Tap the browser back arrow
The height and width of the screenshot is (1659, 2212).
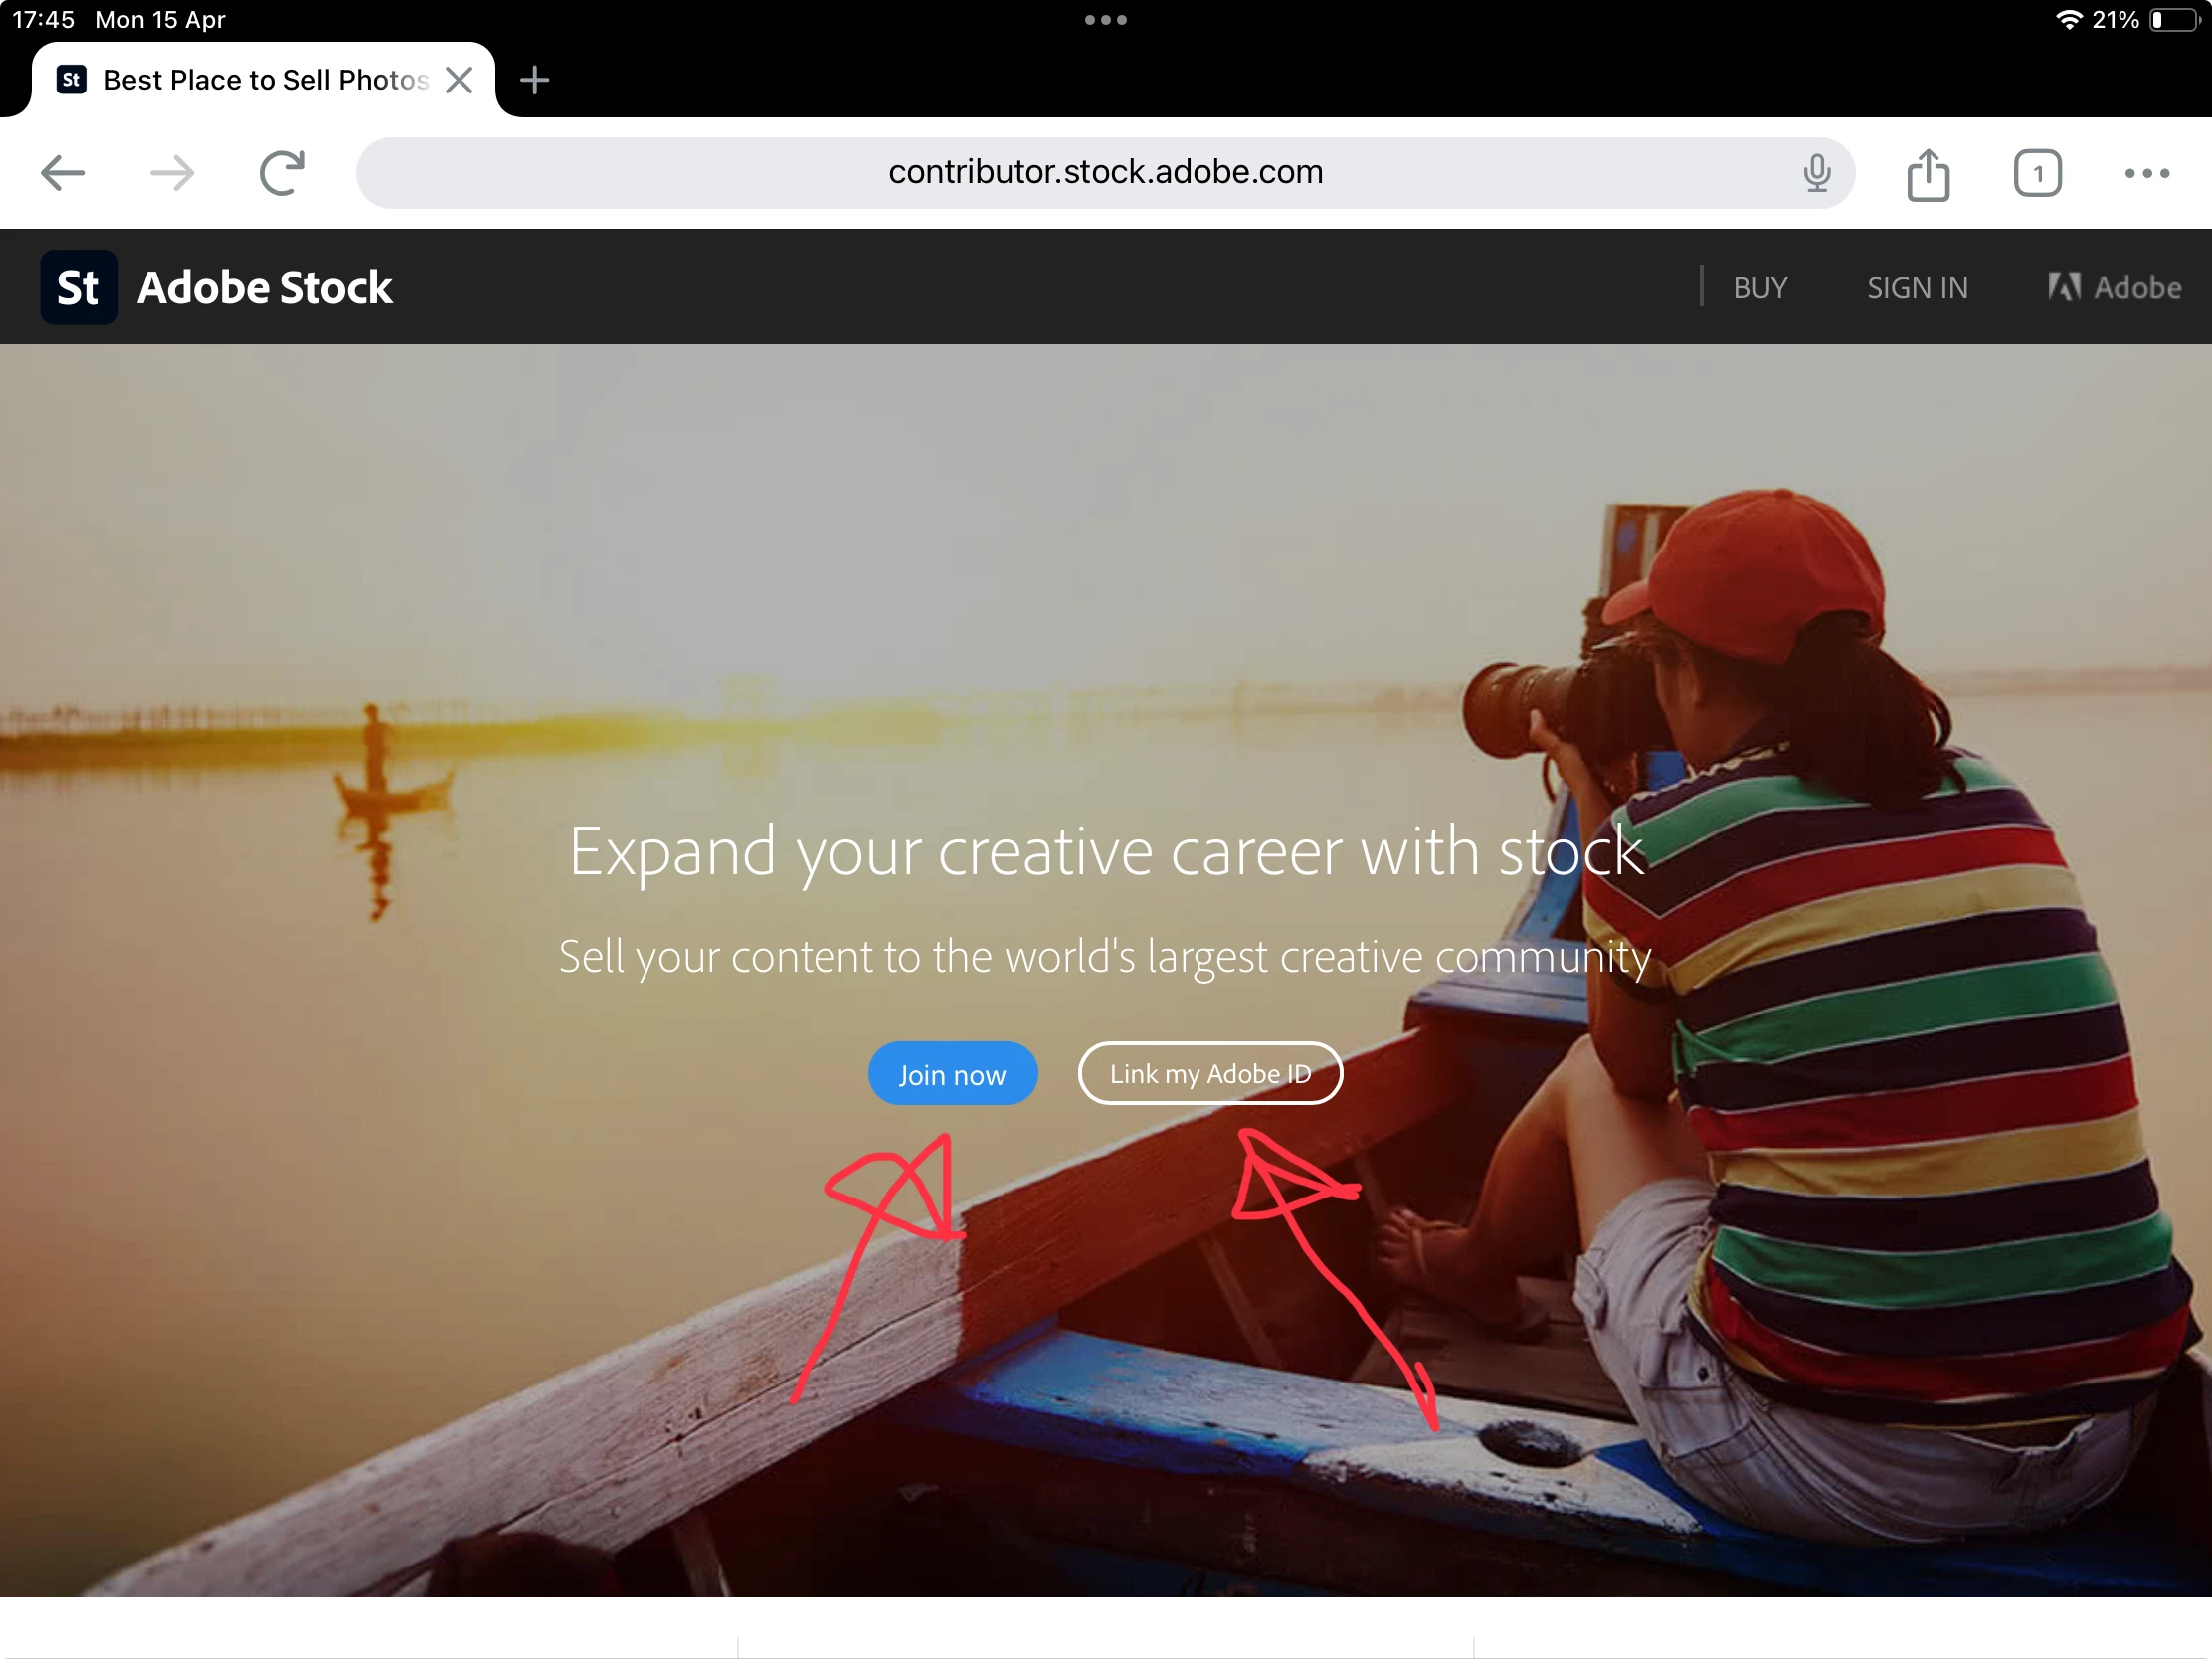[62, 173]
